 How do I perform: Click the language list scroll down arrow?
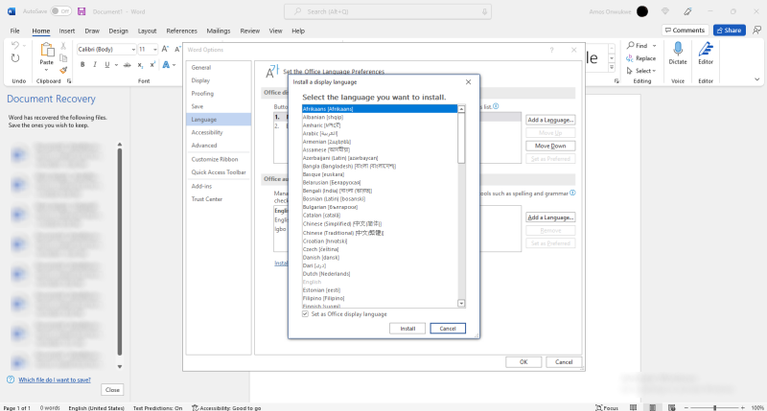point(461,304)
